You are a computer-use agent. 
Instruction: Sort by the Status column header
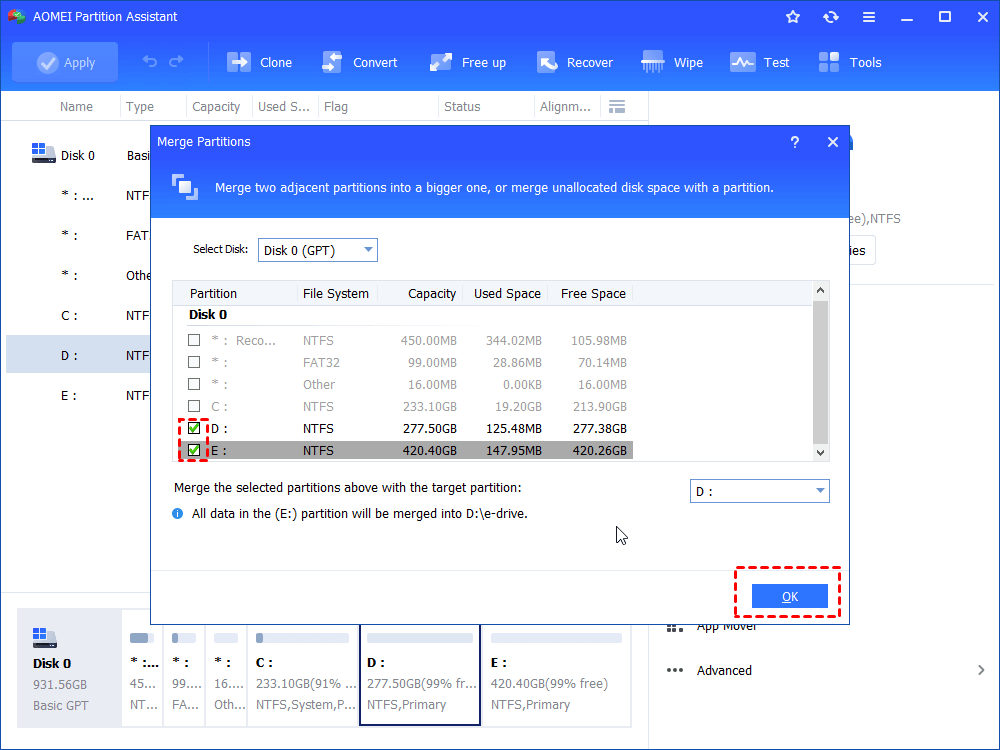462,107
